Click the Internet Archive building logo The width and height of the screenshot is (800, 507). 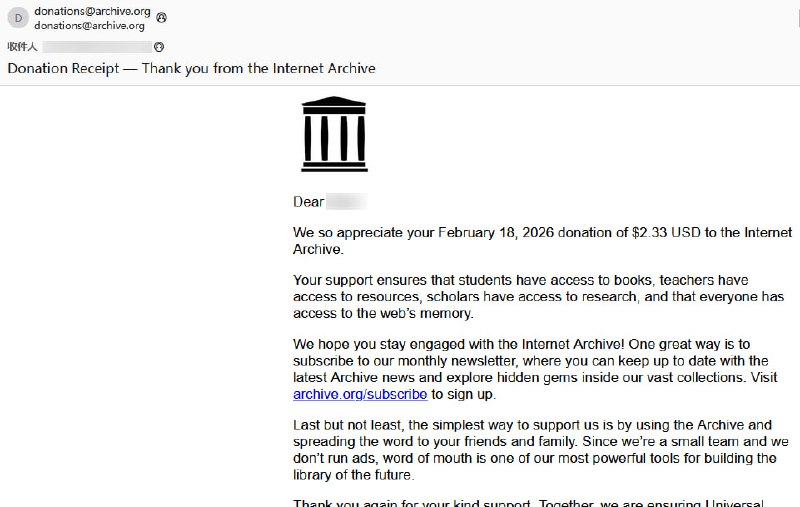pyautogui.click(x=334, y=134)
